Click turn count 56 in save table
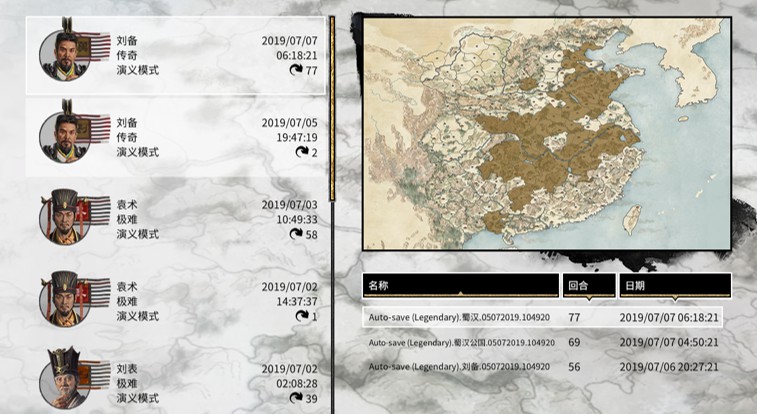Screen dimensions: 757x414 [574, 367]
